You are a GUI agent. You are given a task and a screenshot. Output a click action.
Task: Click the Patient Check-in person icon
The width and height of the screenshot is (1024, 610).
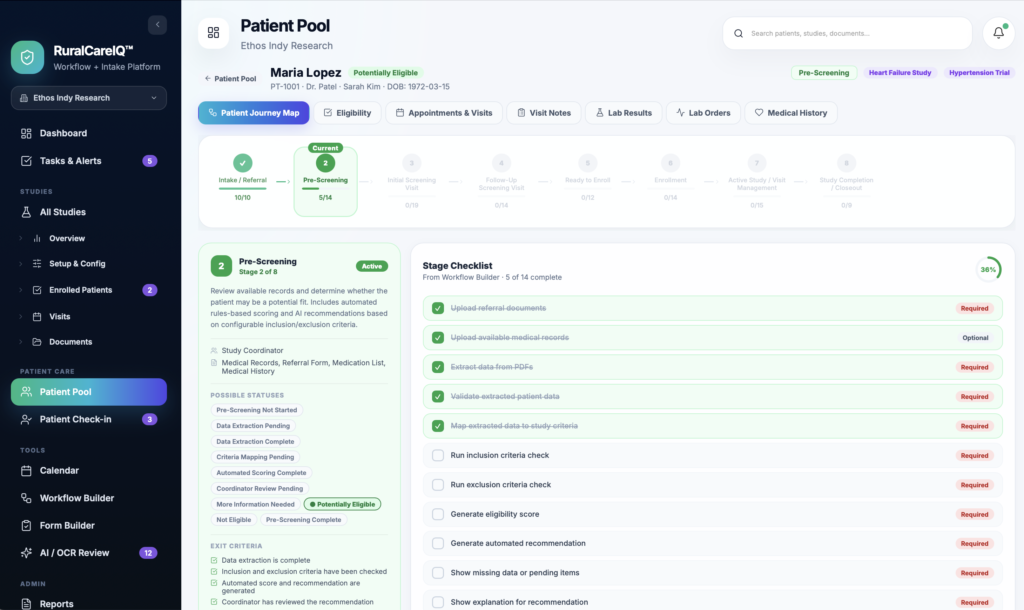pos(26,419)
